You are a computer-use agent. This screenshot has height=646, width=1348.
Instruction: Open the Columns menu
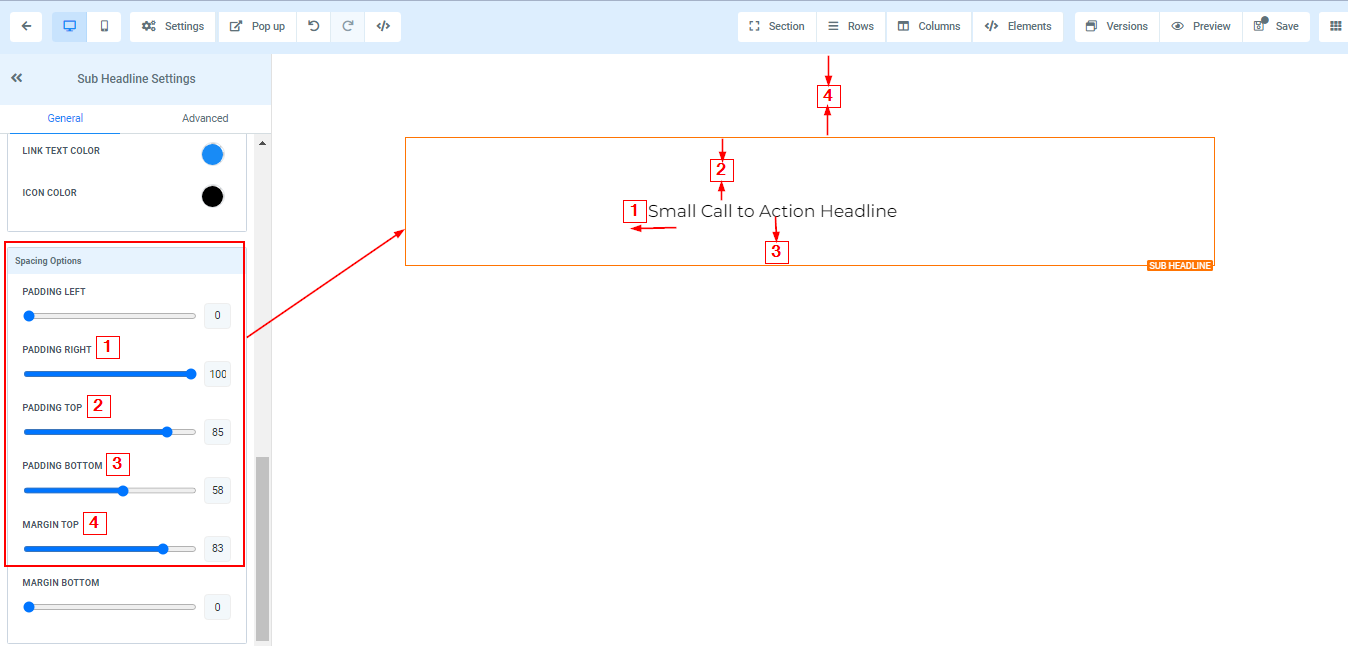pyautogui.click(x=929, y=26)
